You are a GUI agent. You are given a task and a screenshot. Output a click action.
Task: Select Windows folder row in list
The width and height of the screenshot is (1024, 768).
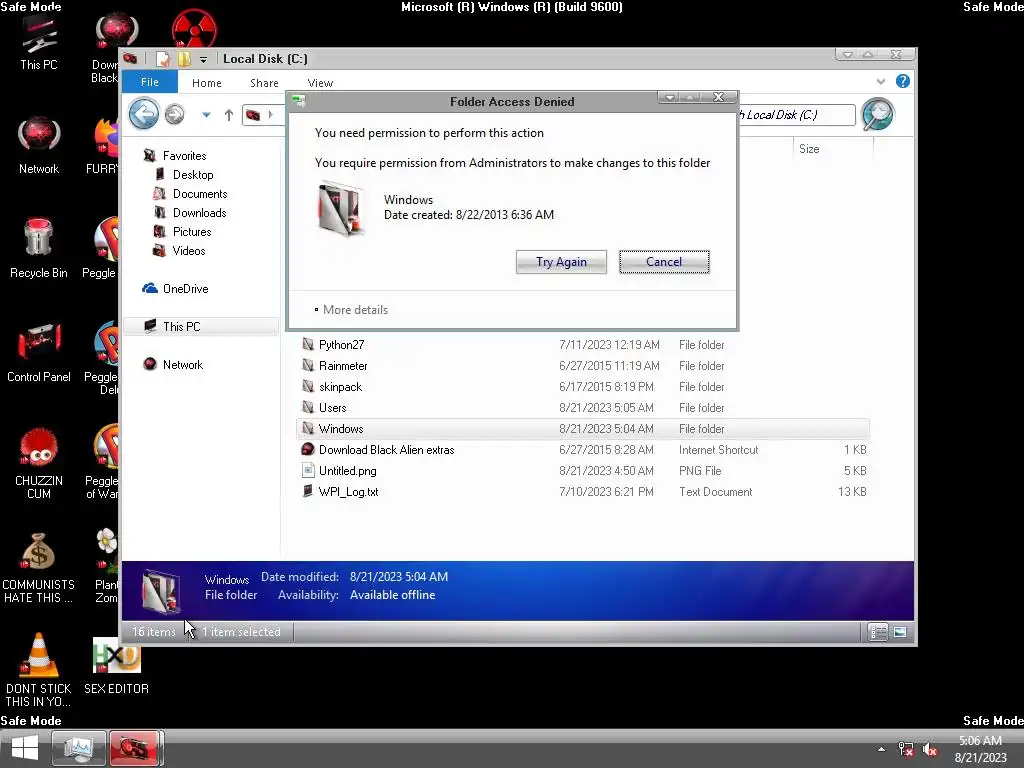[583, 428]
